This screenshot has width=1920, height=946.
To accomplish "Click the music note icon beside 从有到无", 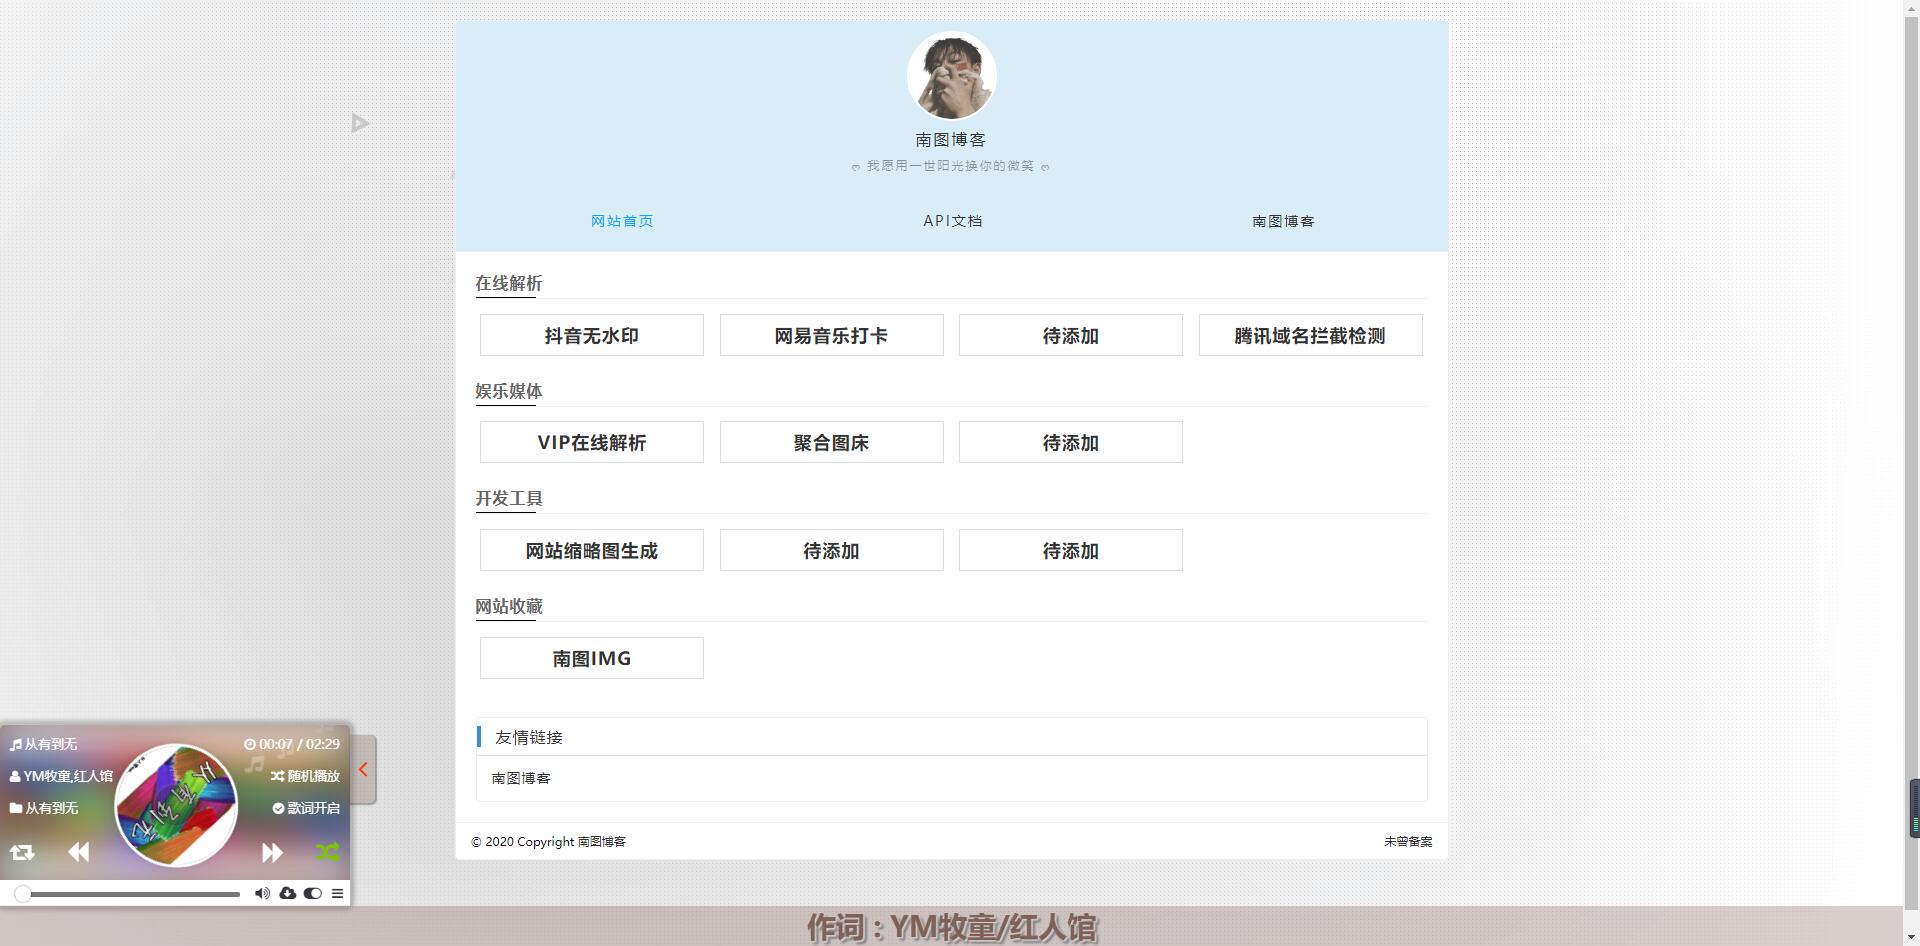I will pyautogui.click(x=14, y=743).
